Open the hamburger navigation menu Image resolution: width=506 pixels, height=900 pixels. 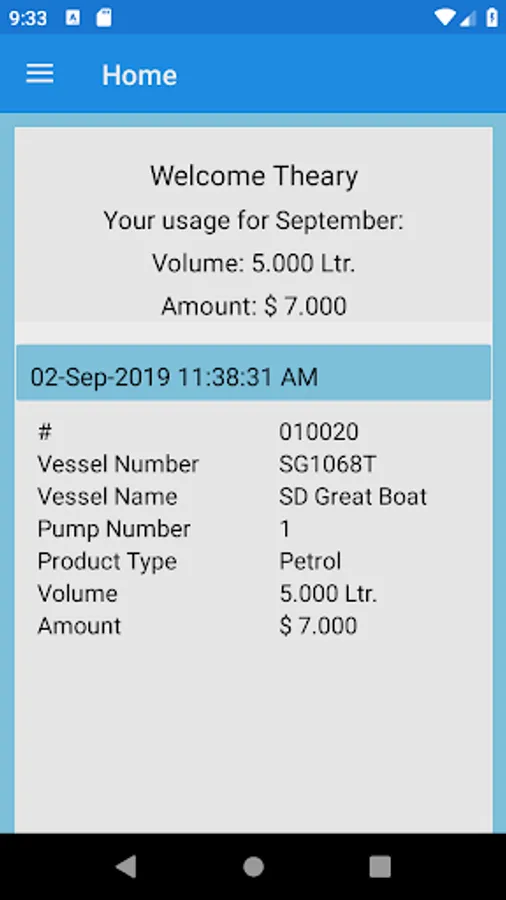tap(40, 74)
